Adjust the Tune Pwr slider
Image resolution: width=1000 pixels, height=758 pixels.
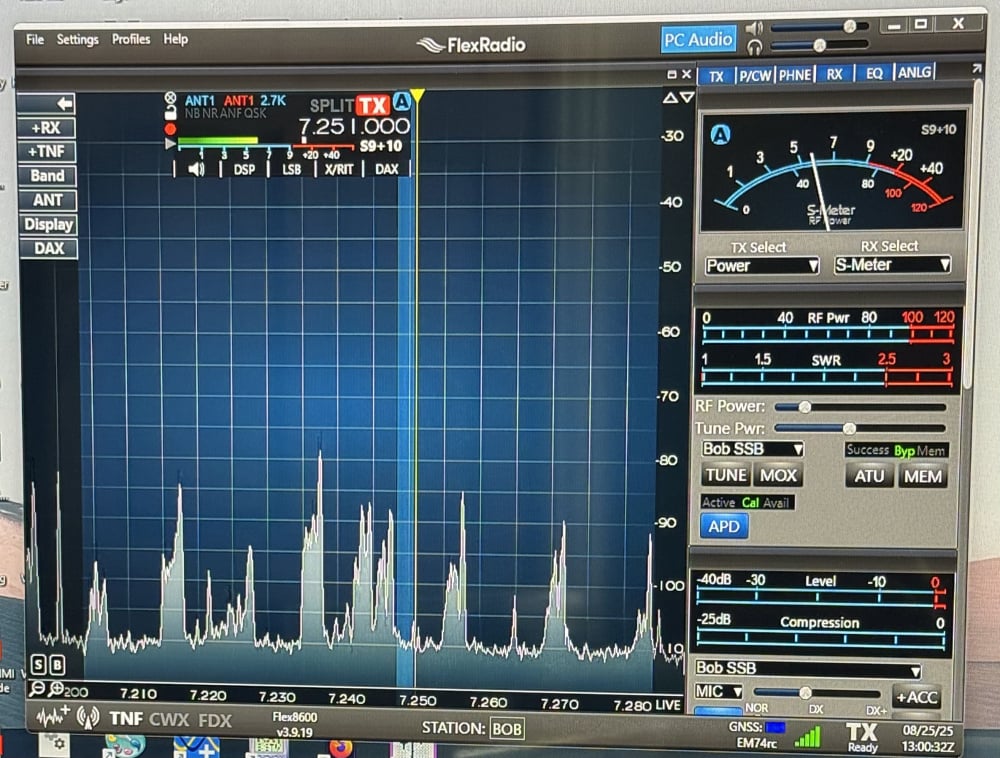click(860, 428)
